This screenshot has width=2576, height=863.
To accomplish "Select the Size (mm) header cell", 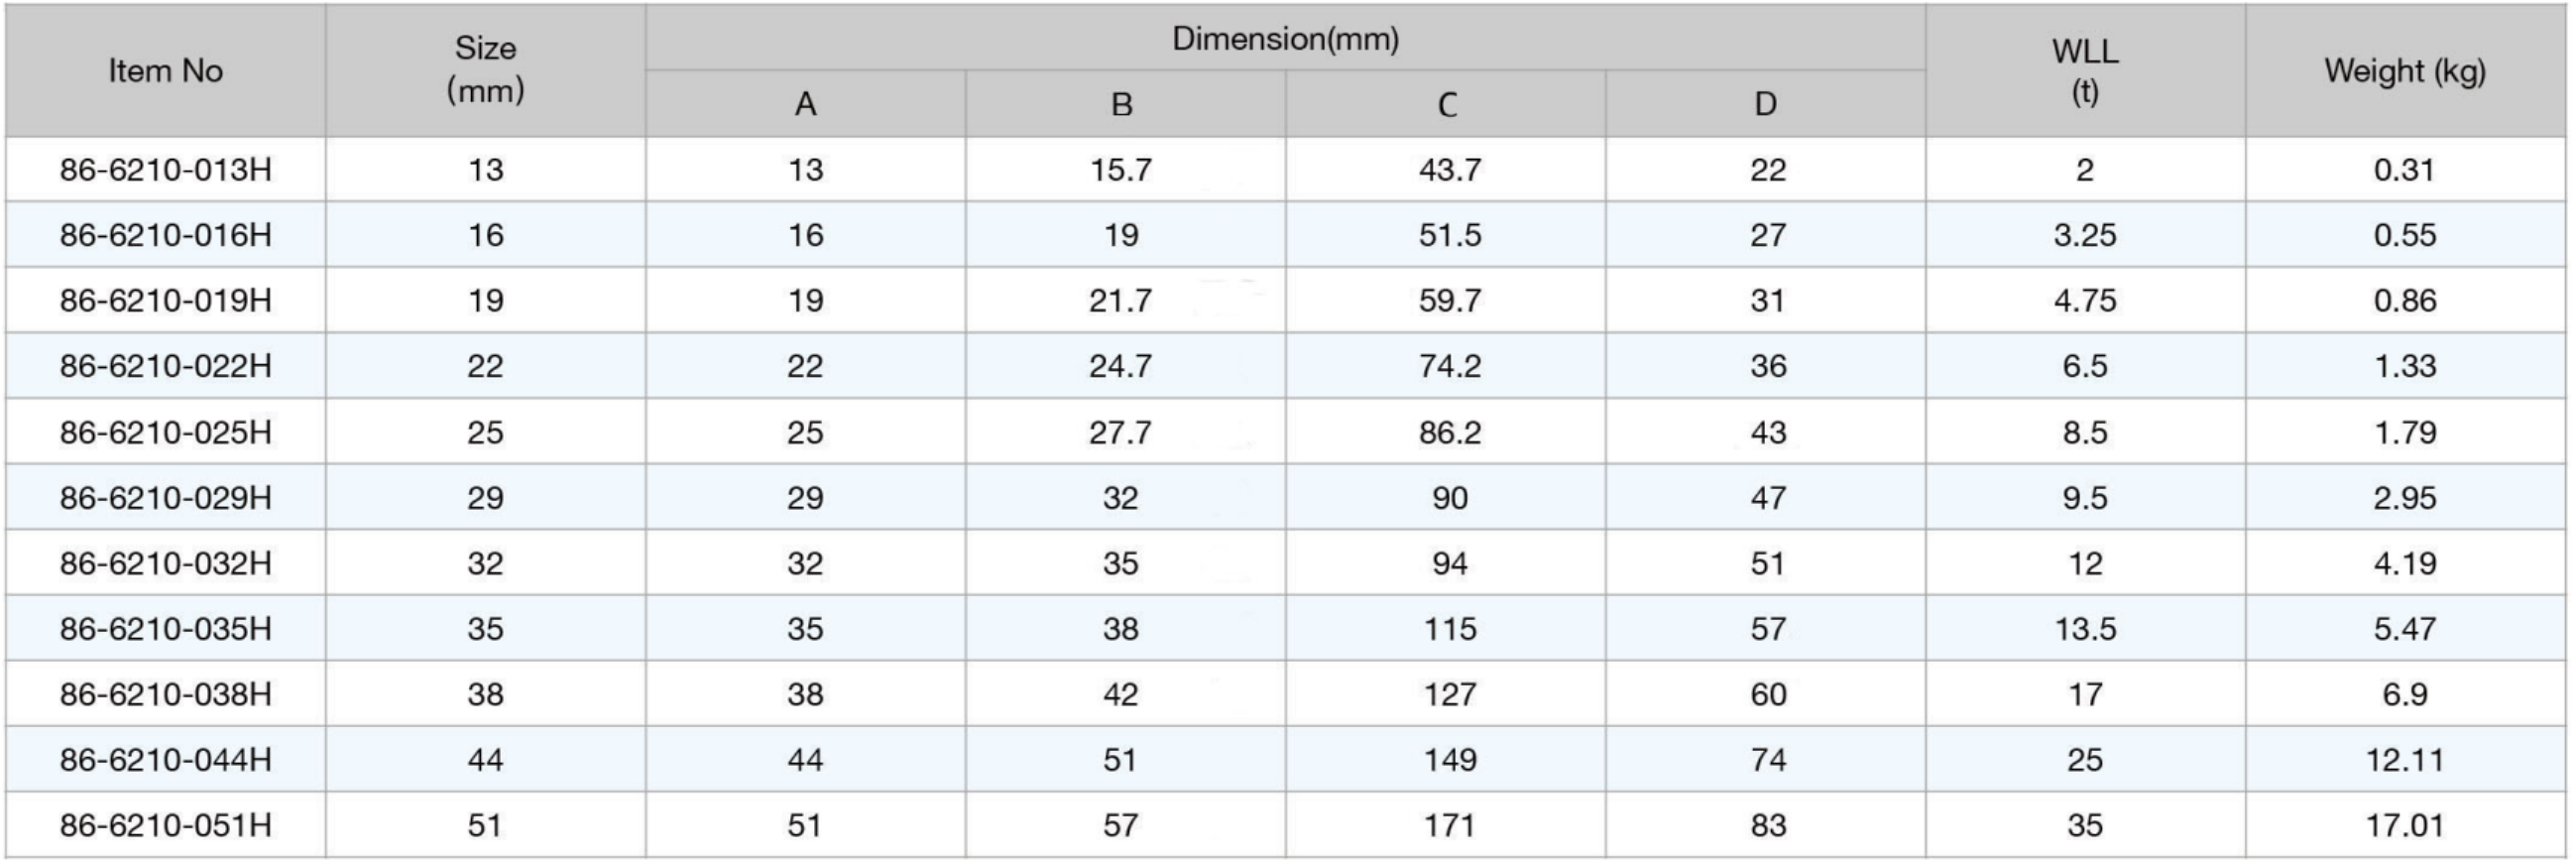I will [485, 69].
